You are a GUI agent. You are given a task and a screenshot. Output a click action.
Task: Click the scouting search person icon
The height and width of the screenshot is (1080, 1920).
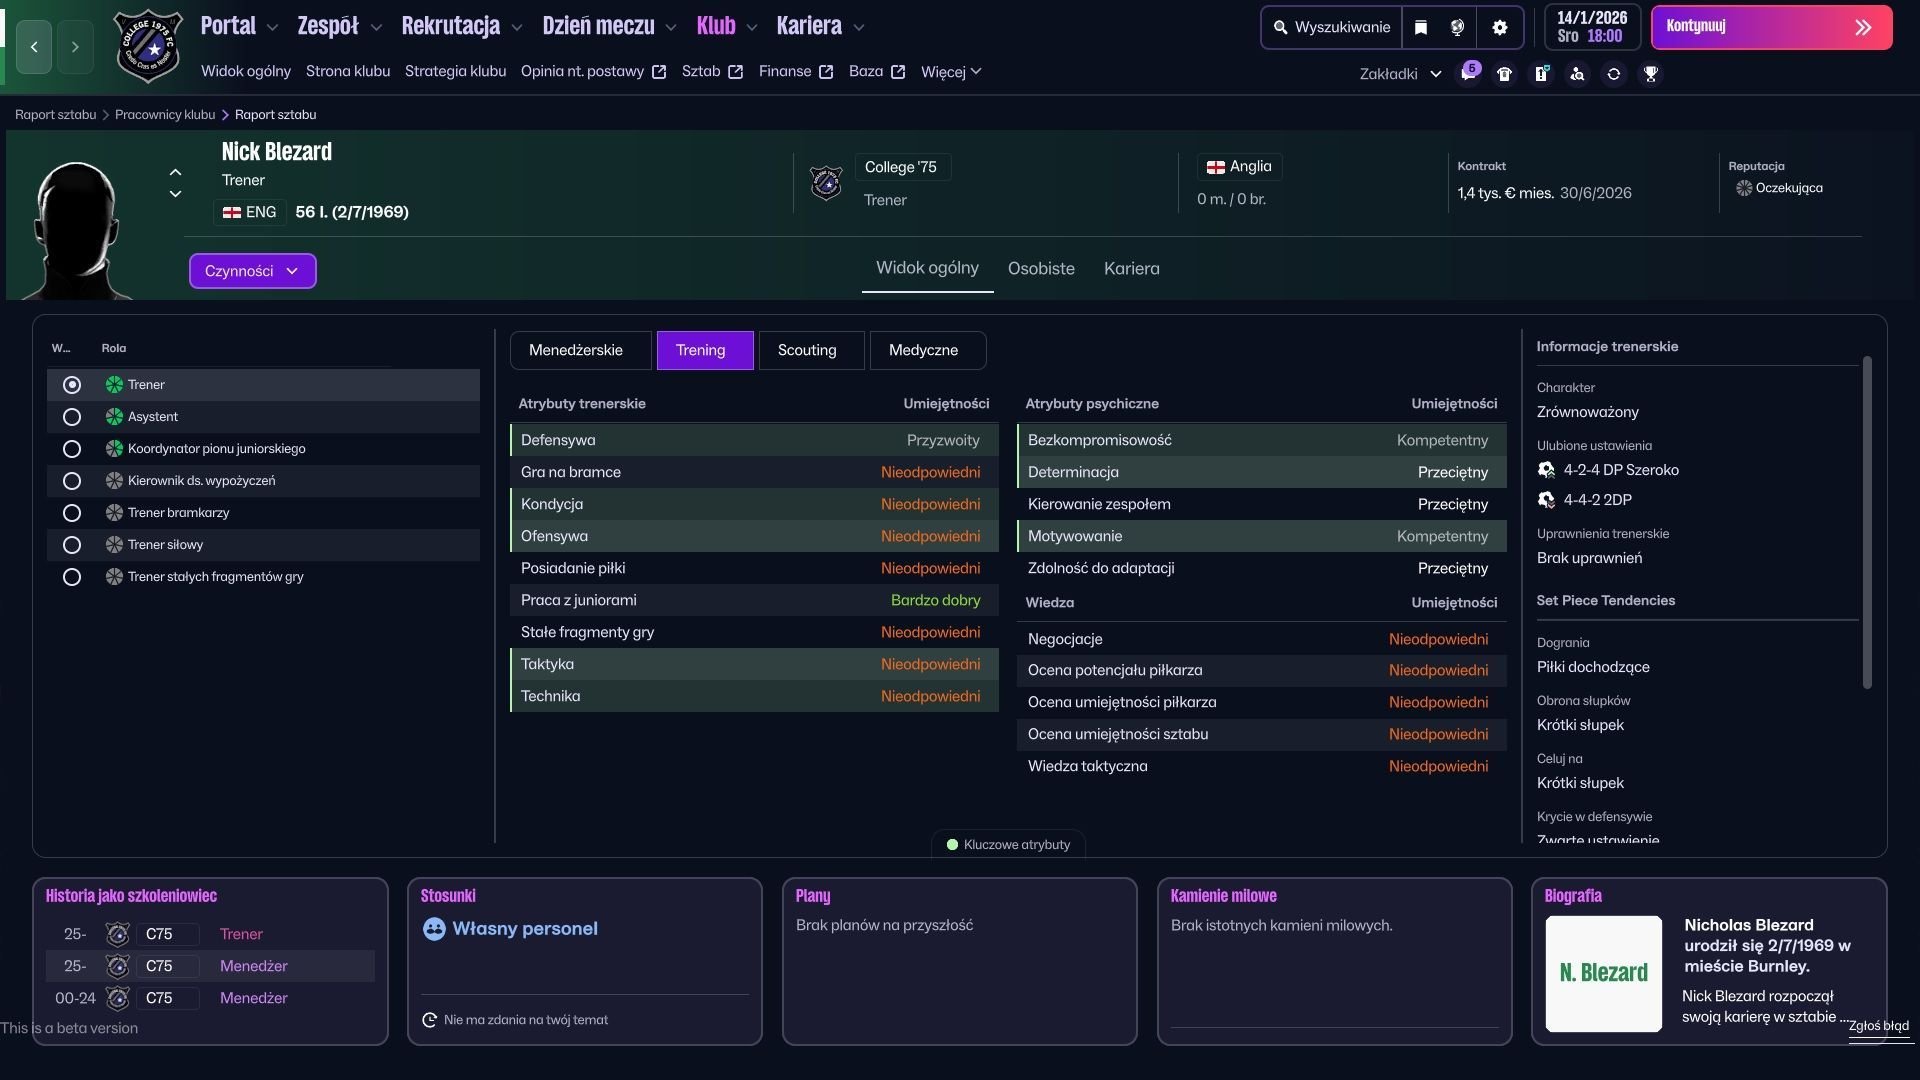(1577, 74)
